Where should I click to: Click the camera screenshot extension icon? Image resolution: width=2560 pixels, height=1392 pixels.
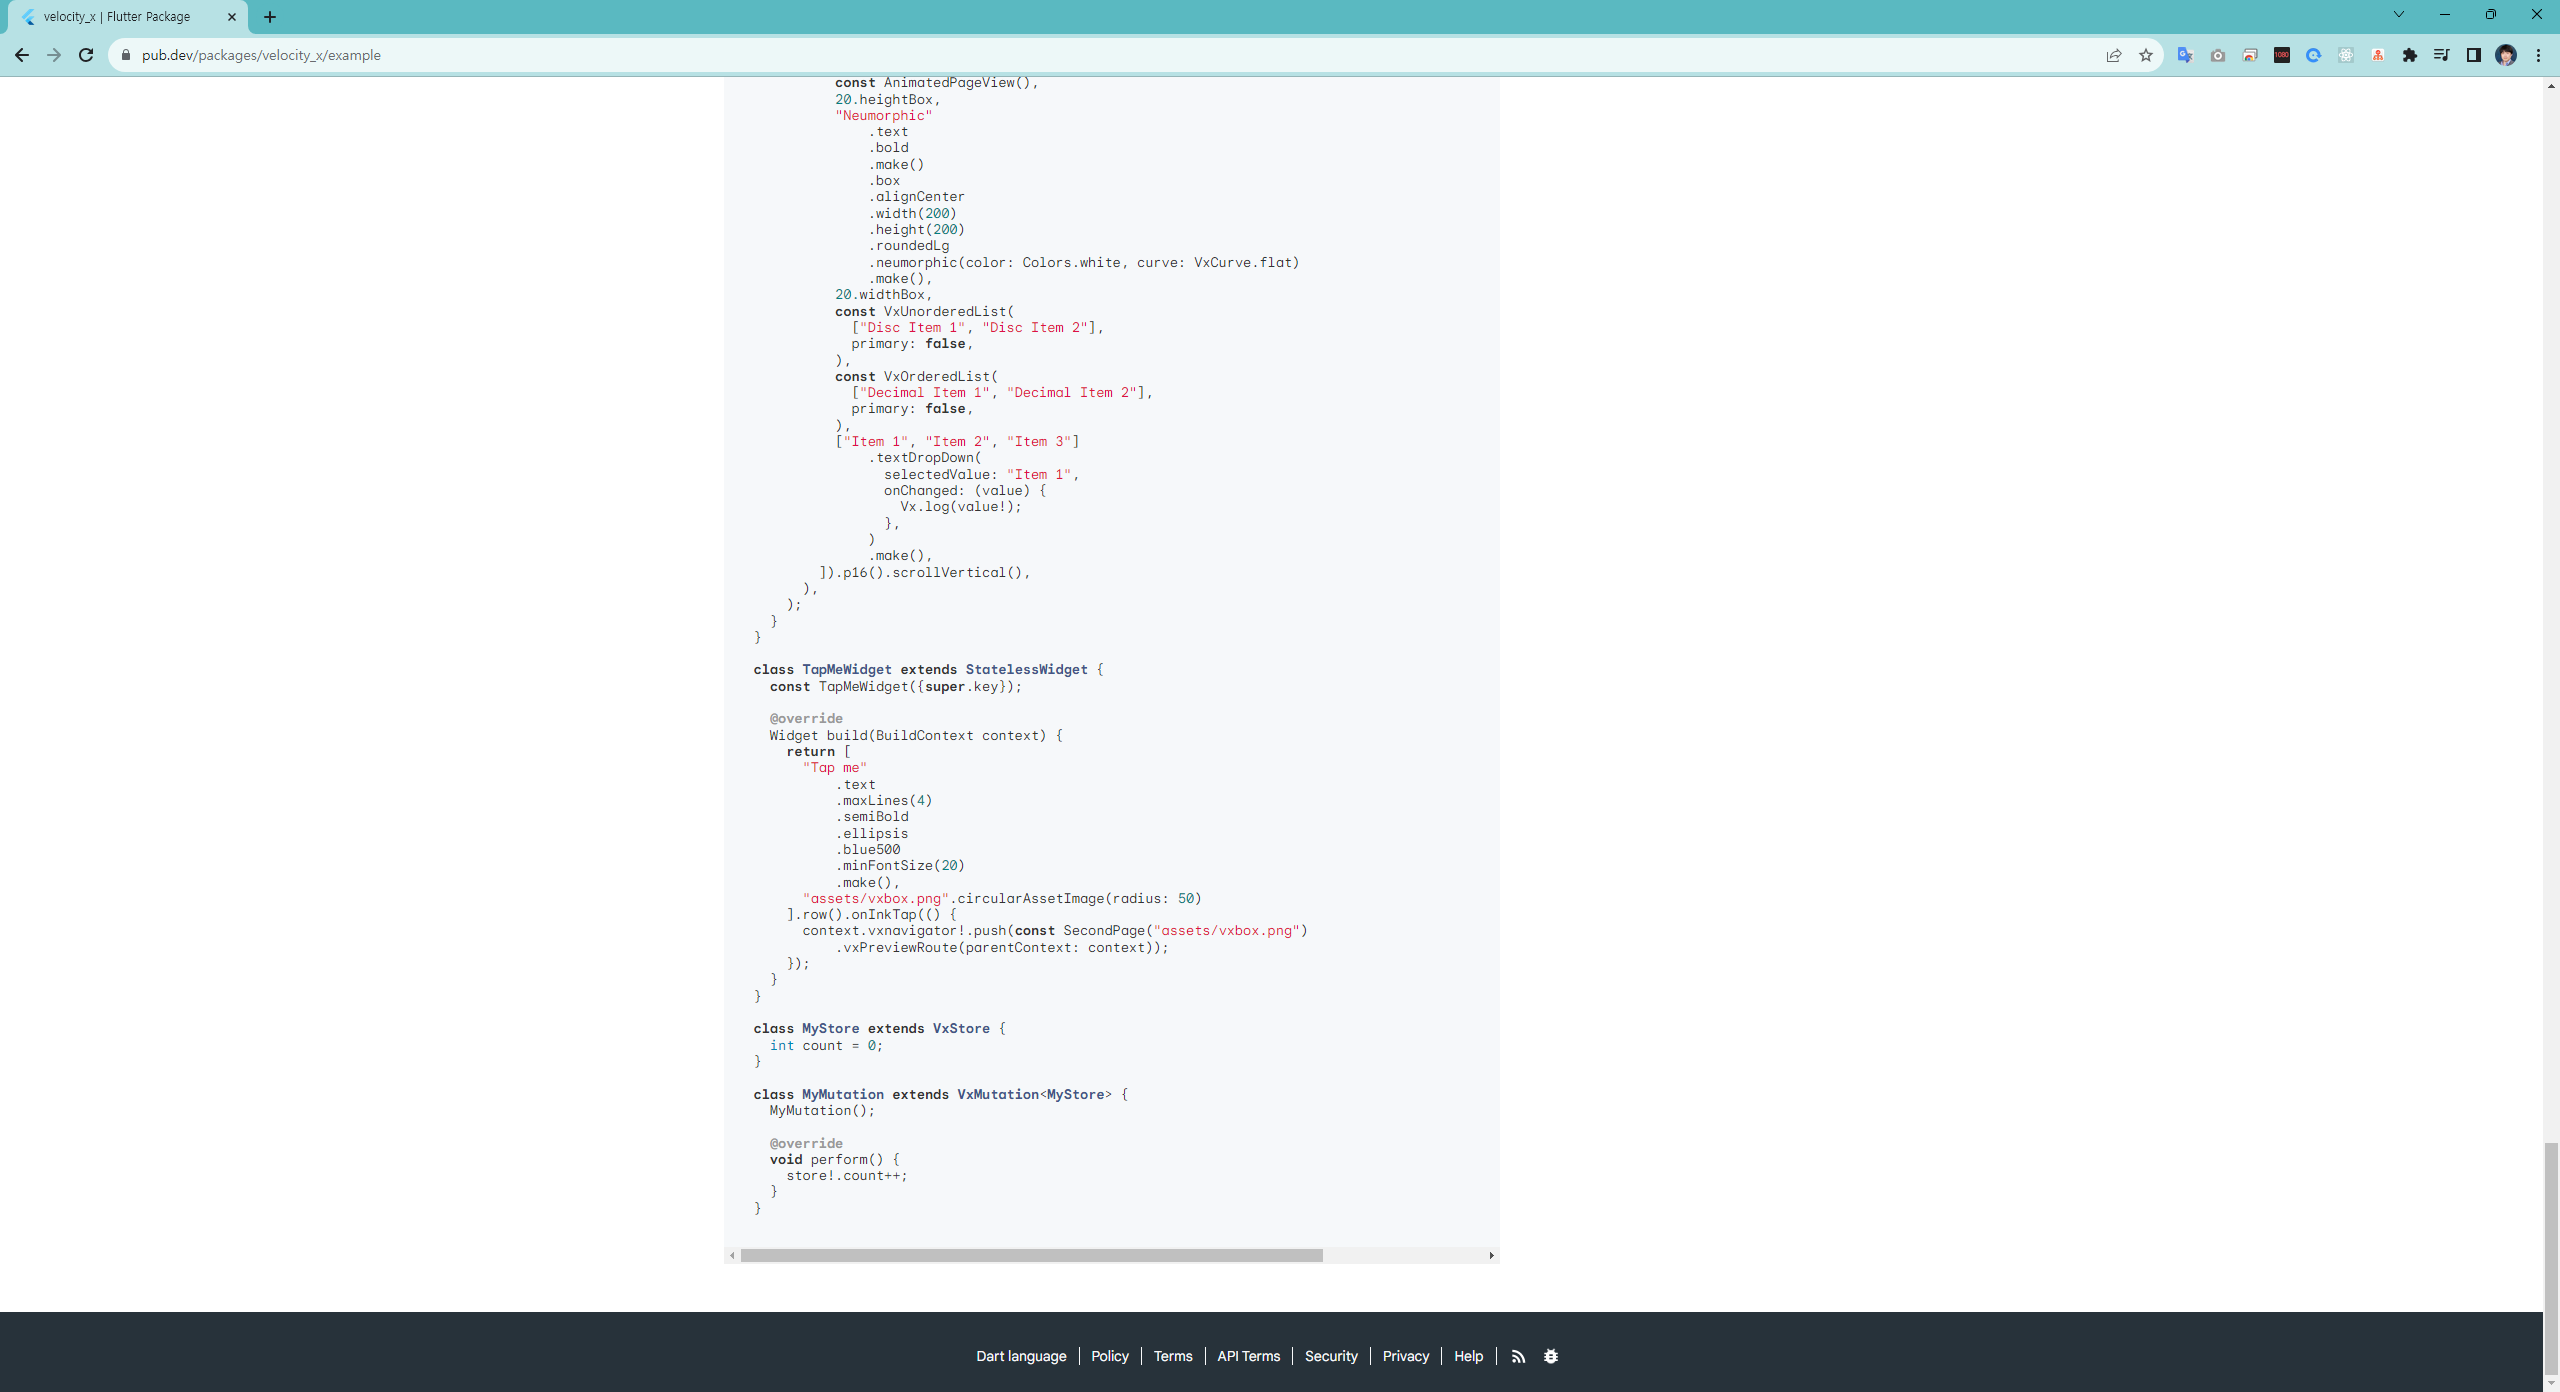(2217, 56)
